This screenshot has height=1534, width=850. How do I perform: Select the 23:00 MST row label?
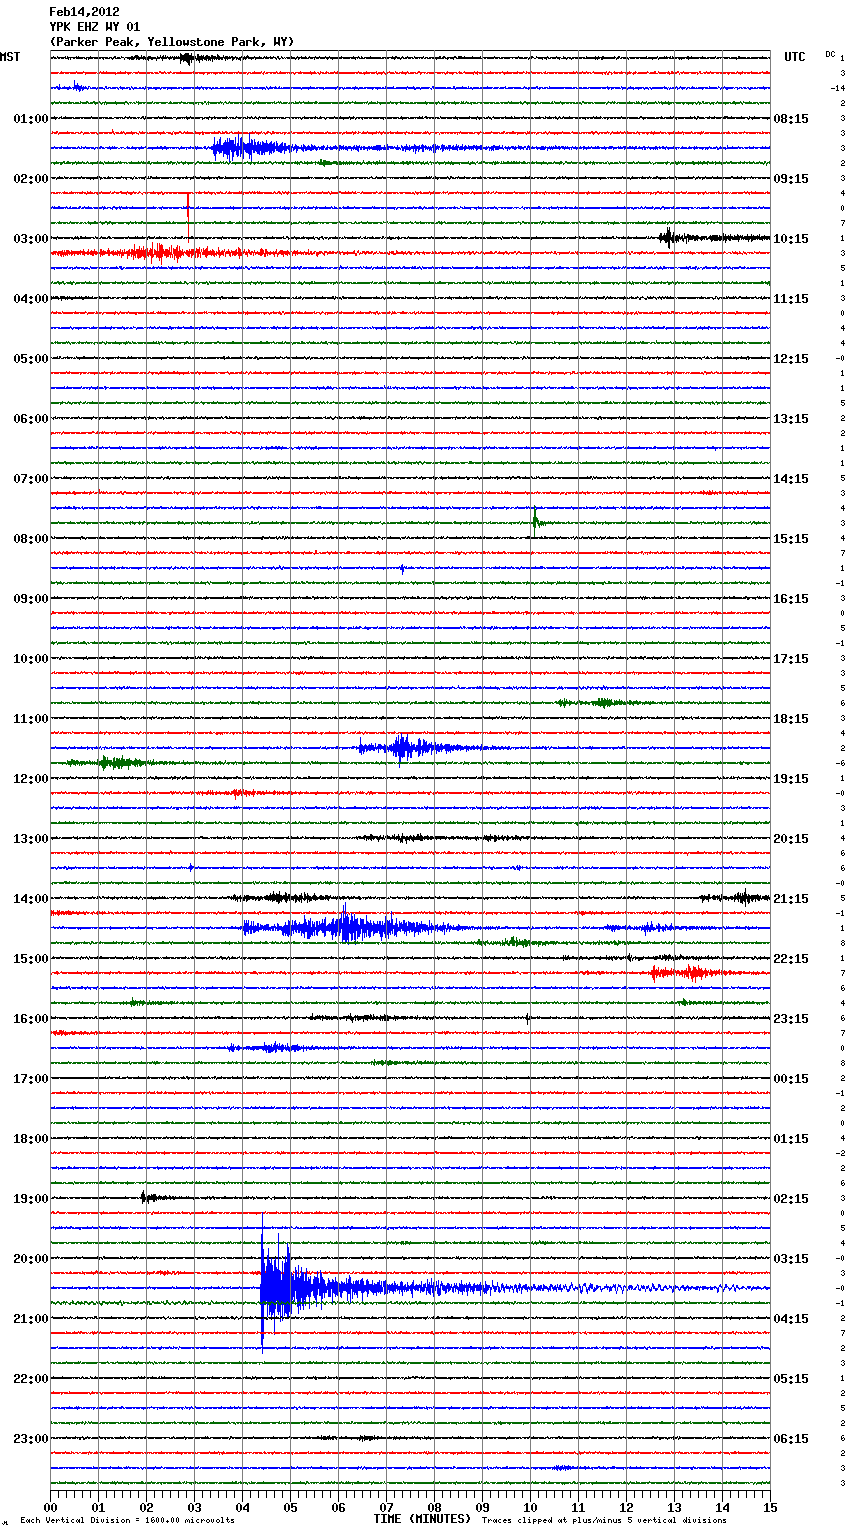31,1439
